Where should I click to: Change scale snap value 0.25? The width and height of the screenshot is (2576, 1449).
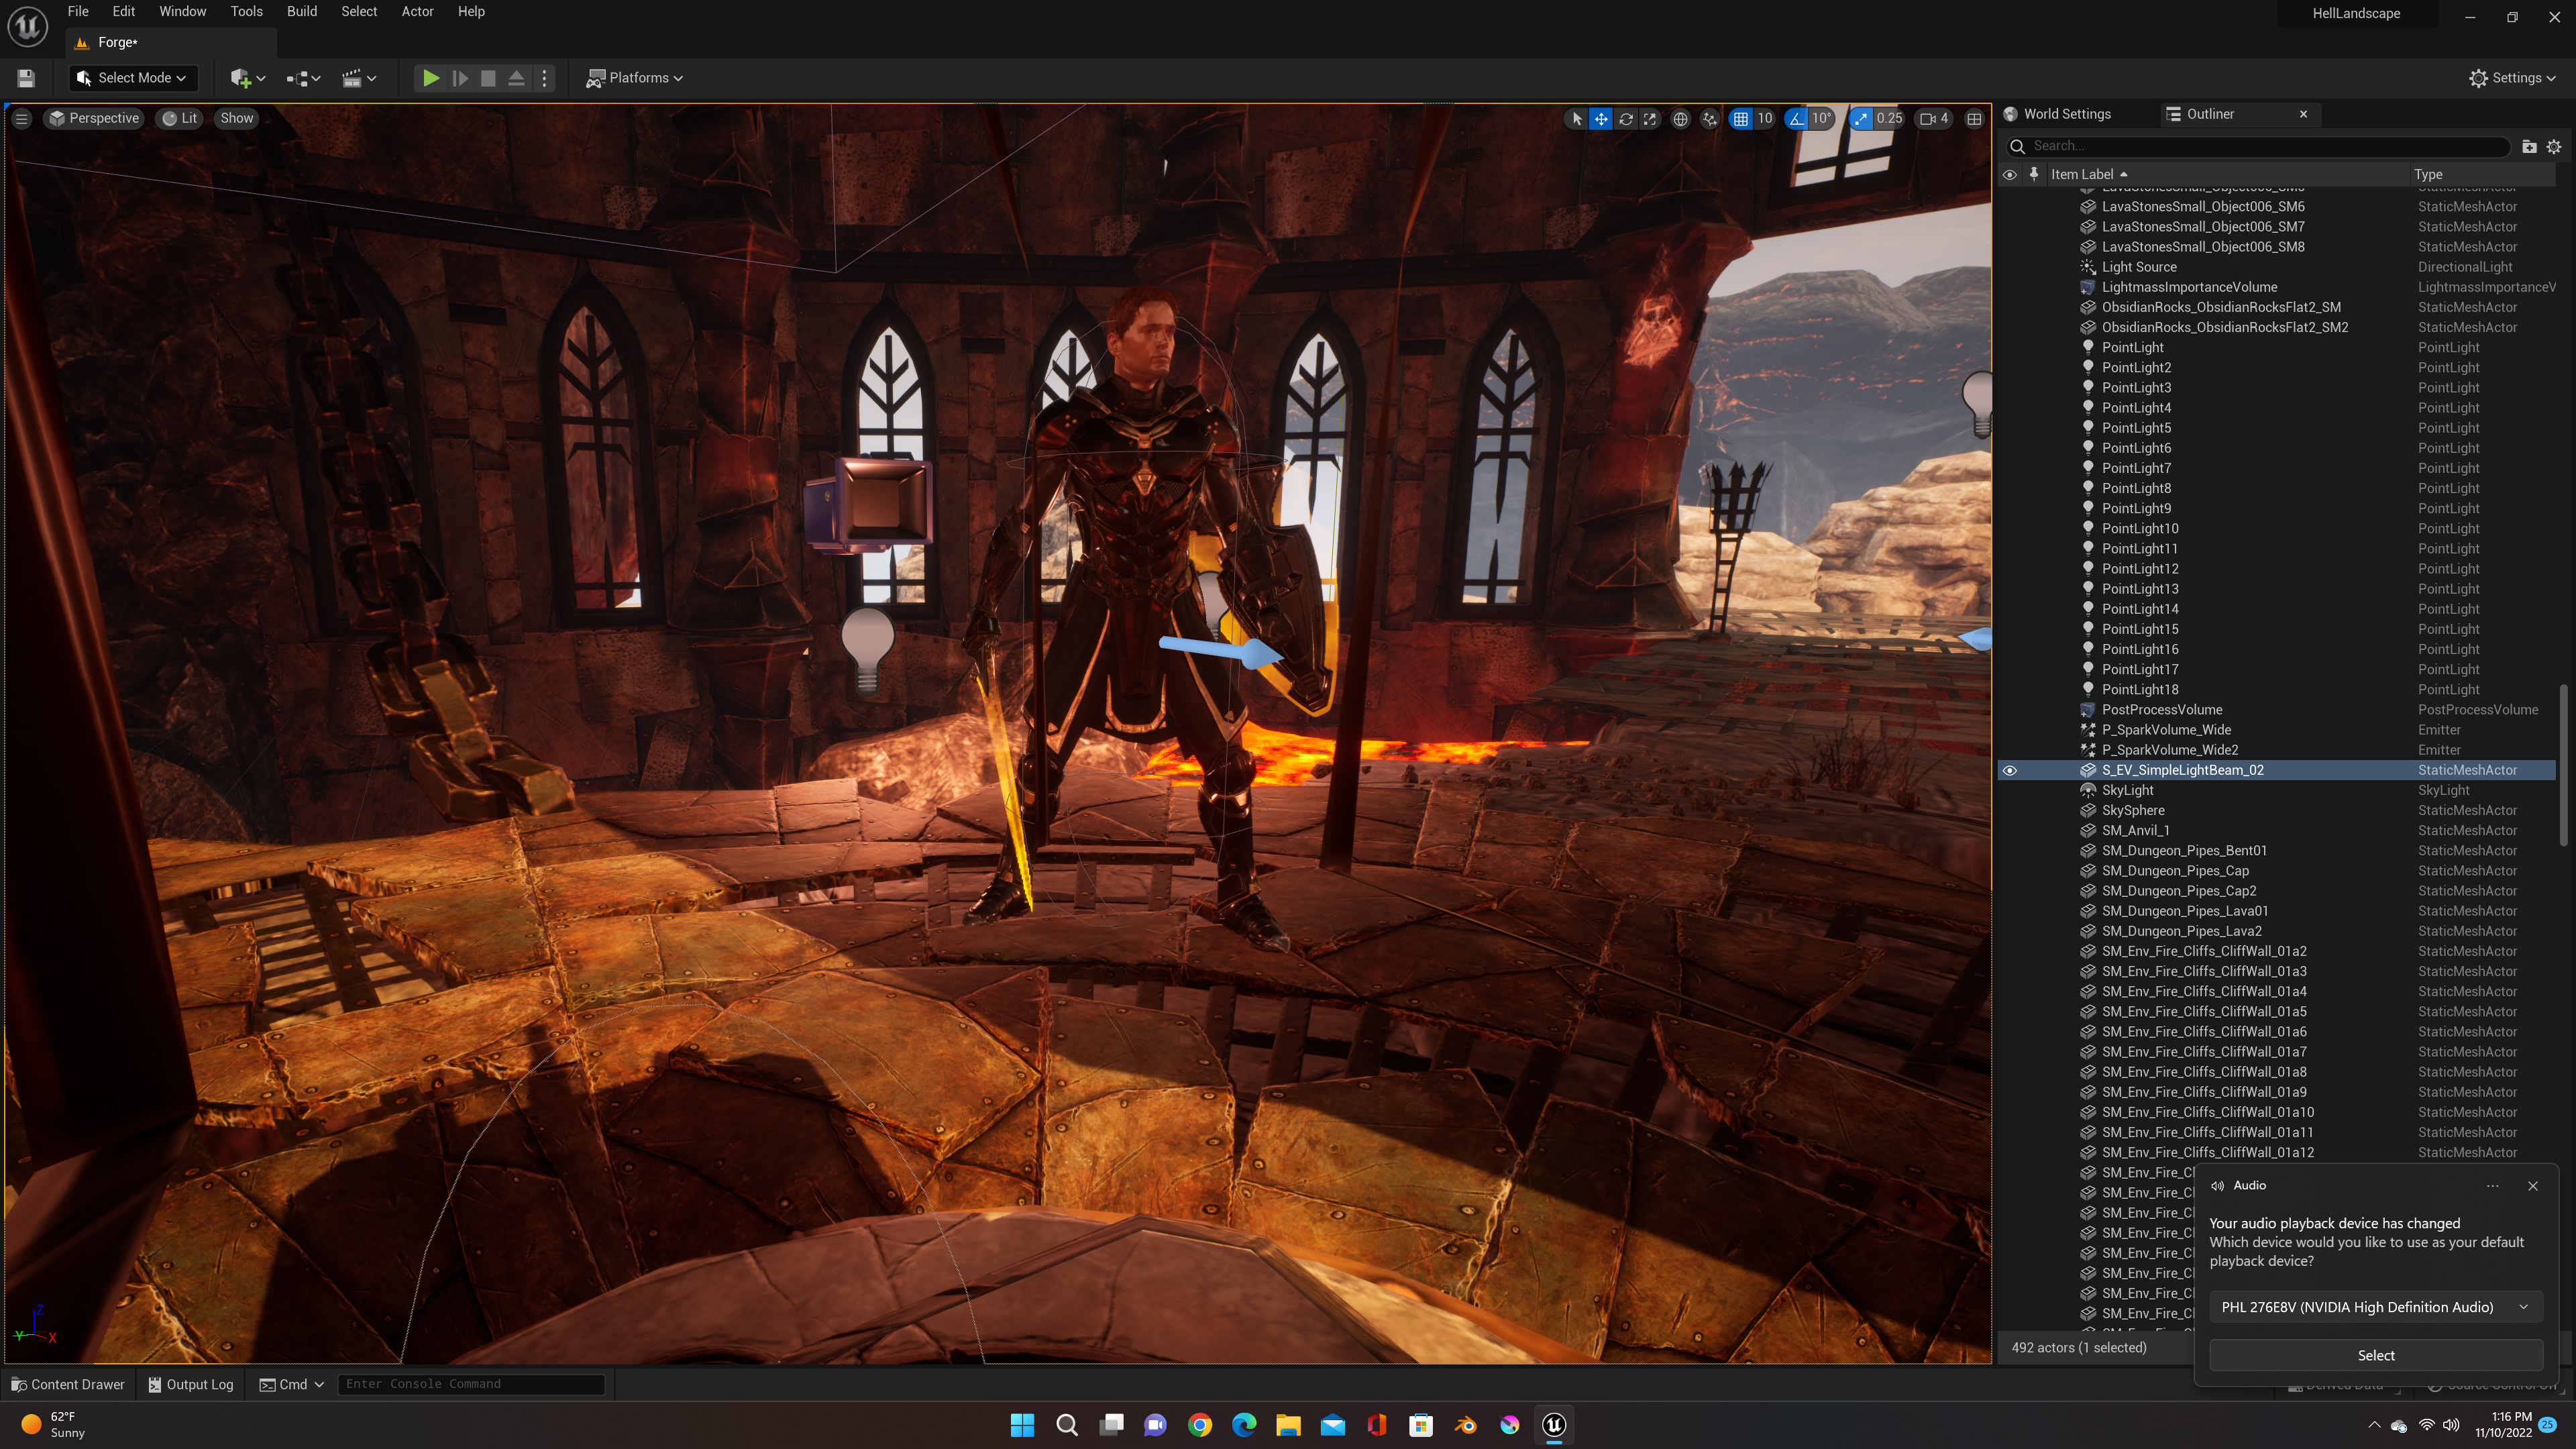[1890, 119]
